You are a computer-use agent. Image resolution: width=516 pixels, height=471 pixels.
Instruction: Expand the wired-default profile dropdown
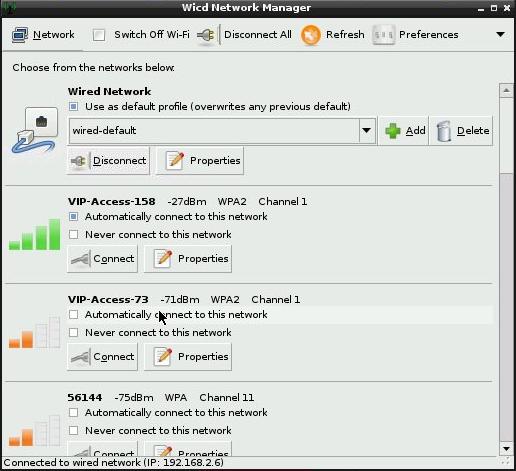point(367,130)
